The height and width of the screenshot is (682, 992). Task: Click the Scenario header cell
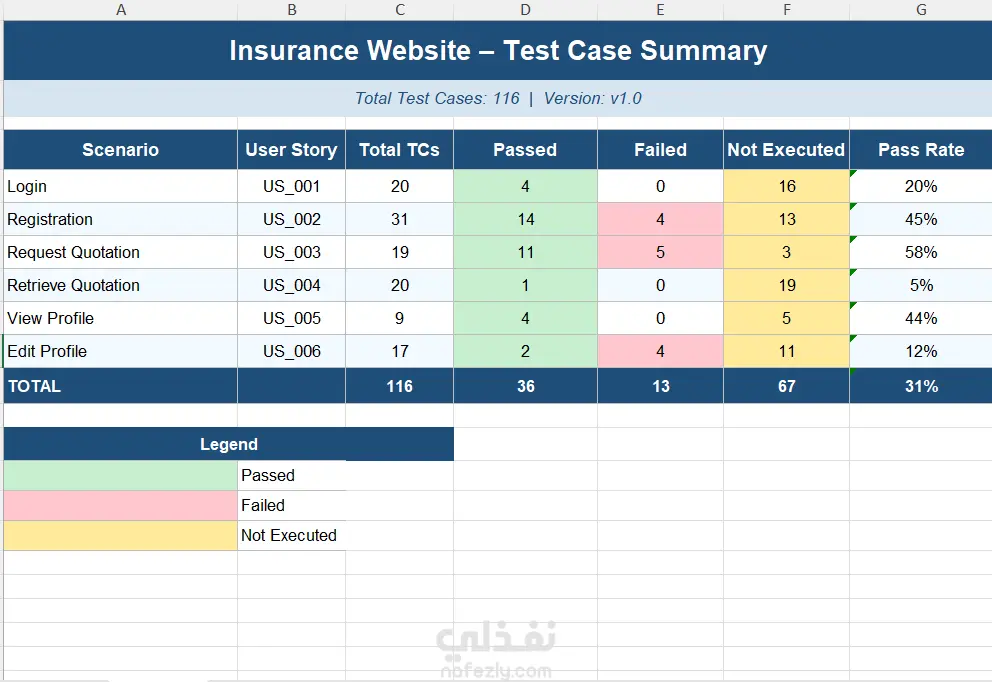click(x=120, y=150)
